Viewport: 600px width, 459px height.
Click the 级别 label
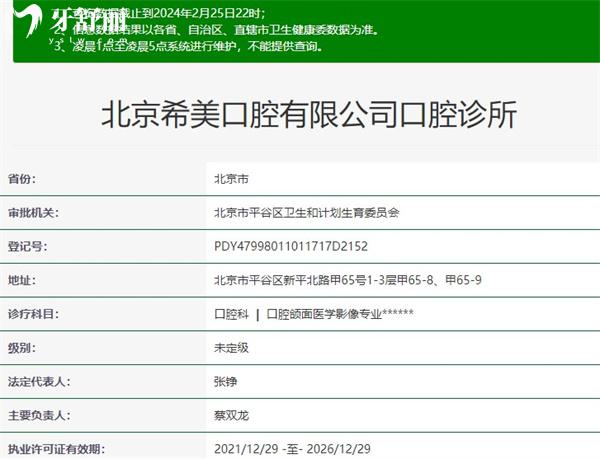pyautogui.click(x=22, y=348)
